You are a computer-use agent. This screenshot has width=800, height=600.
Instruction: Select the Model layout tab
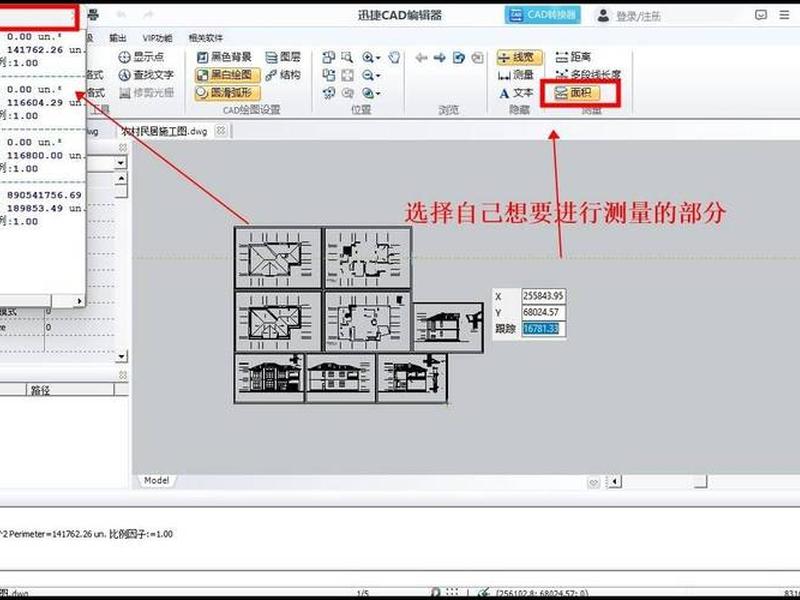click(156, 480)
